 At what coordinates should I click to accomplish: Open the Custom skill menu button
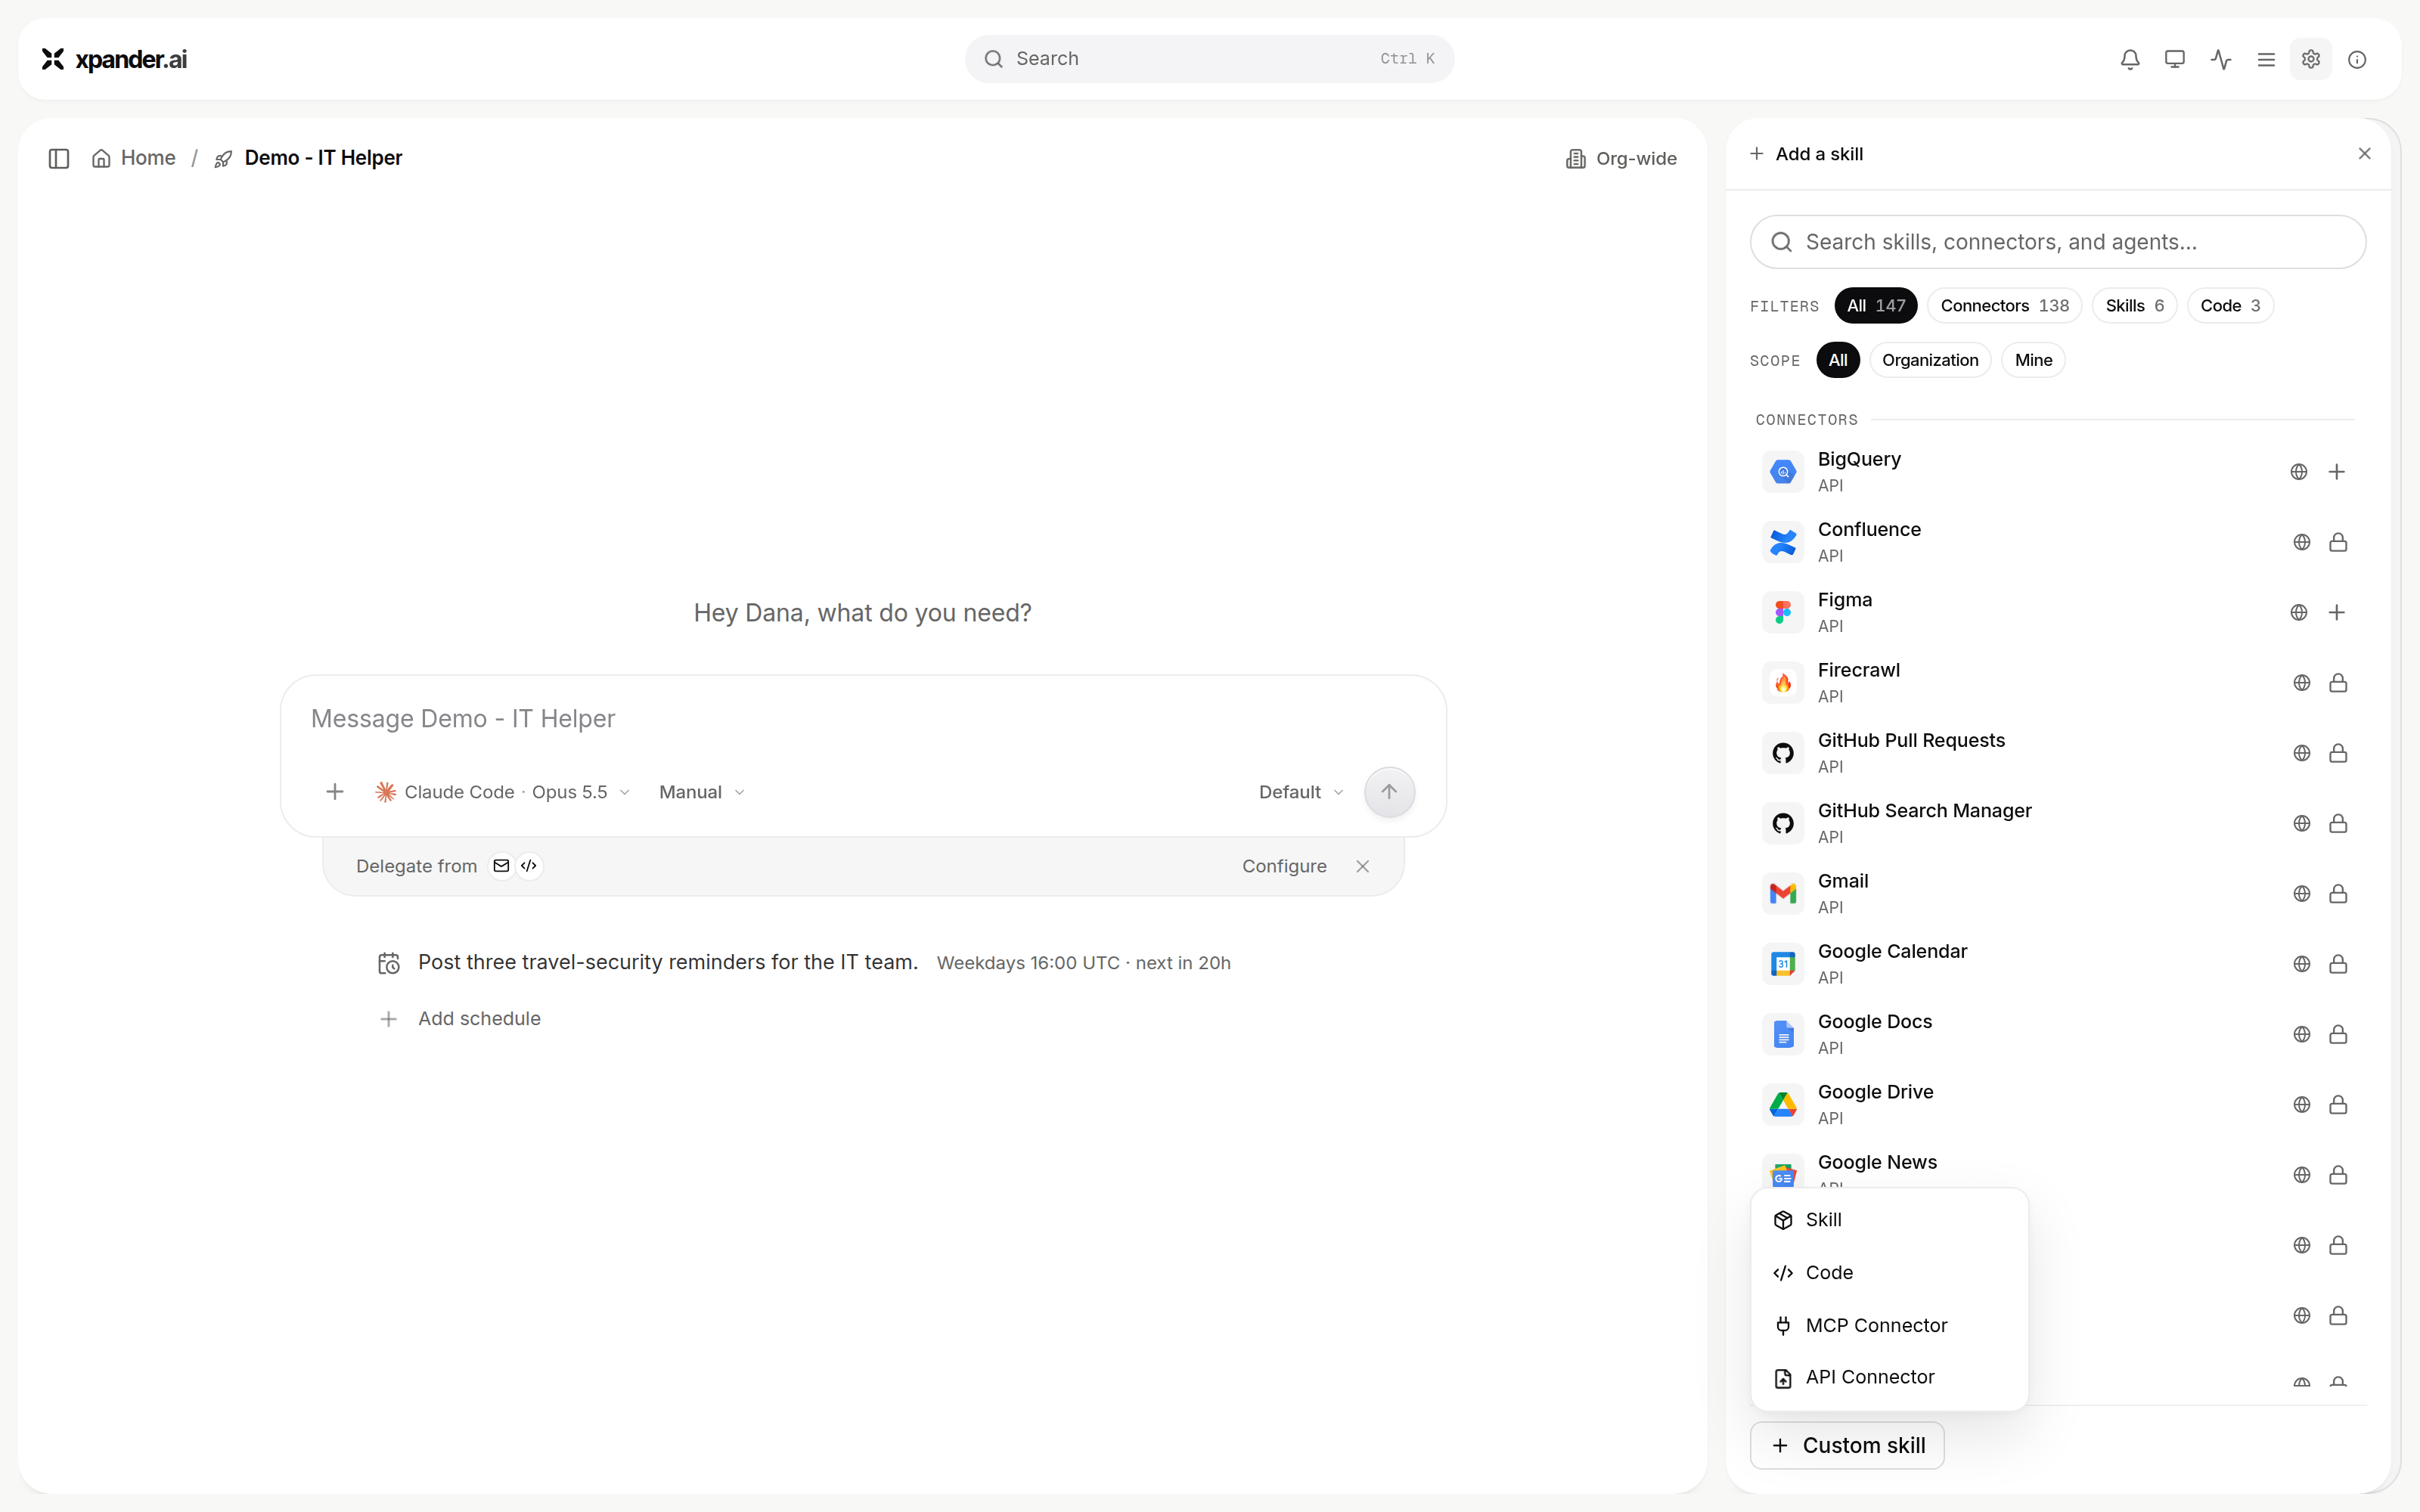[x=1847, y=1446]
